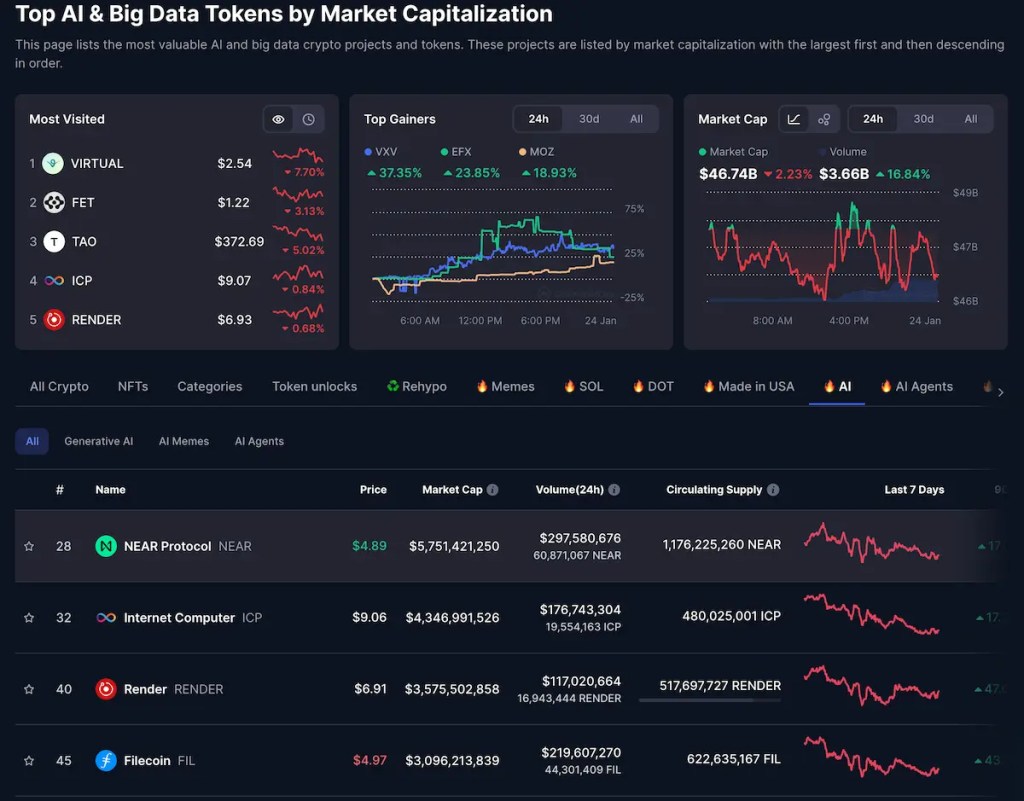
Task: Select 30d in Top Gainers card
Action: (588, 119)
